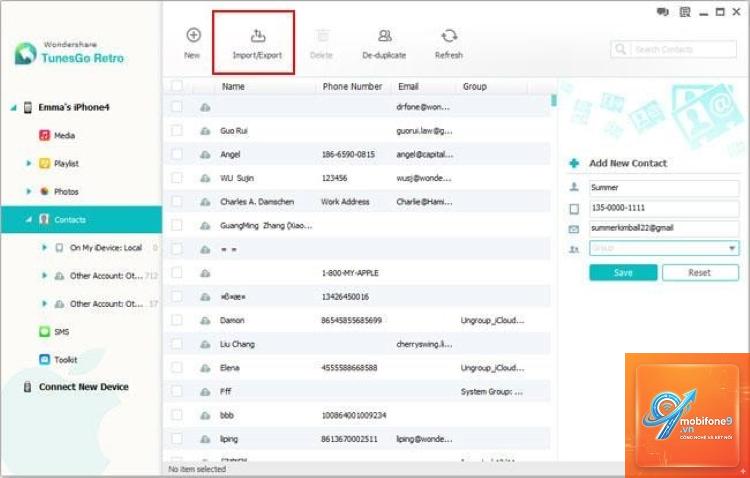Expand the Other Account node showing 17
Image resolution: width=750 pixels, height=478 pixels.
tap(44, 304)
